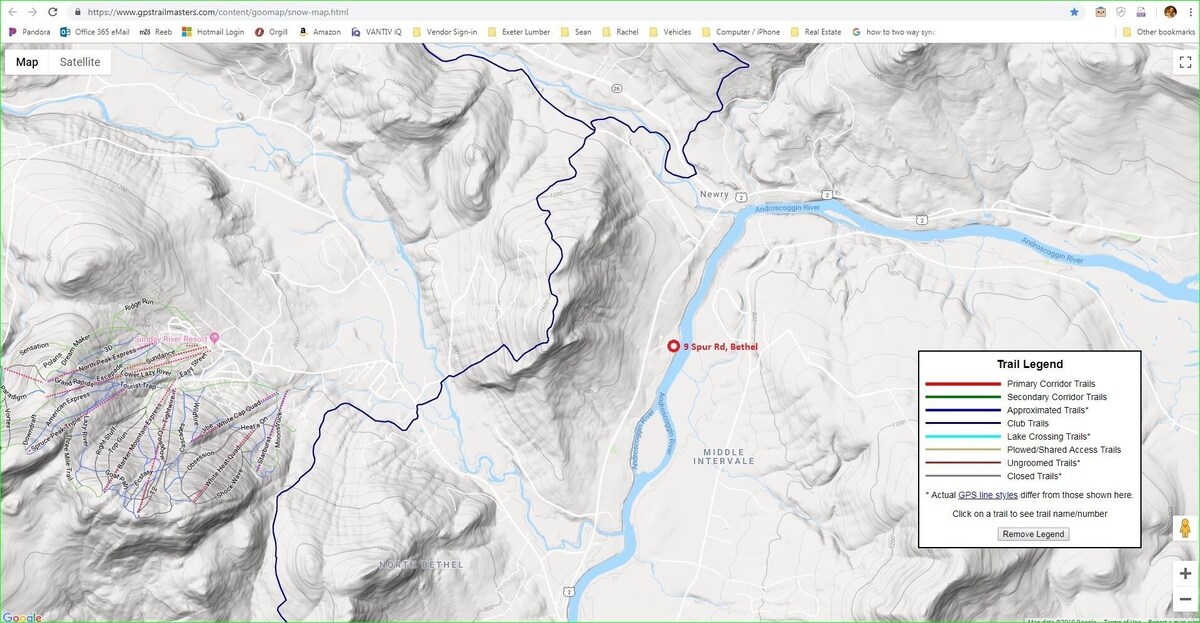The width and height of the screenshot is (1200, 623).
Task: Click the Newry town label
Action: [x=714, y=194]
